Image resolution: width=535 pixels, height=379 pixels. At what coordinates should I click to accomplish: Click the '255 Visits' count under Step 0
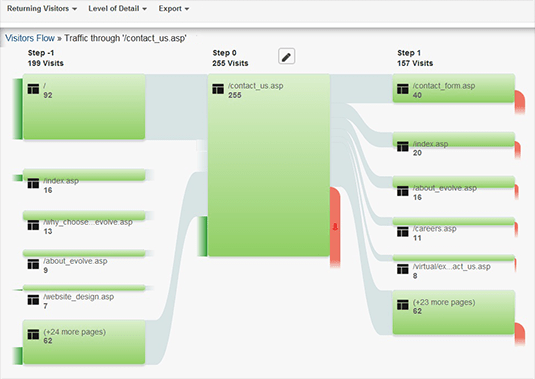coord(230,63)
